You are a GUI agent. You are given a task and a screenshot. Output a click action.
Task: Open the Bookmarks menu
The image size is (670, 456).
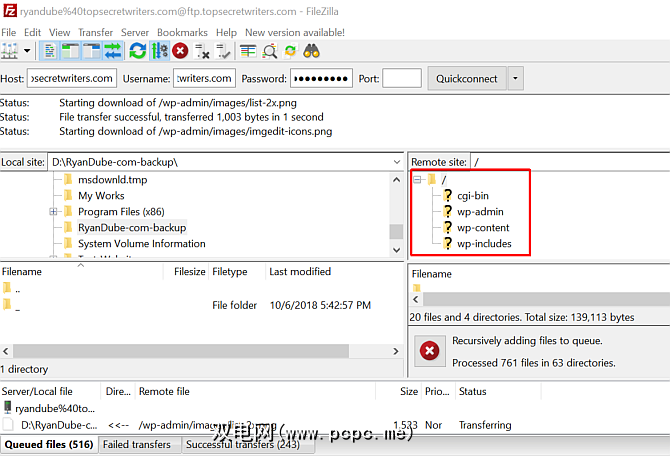pos(182,32)
